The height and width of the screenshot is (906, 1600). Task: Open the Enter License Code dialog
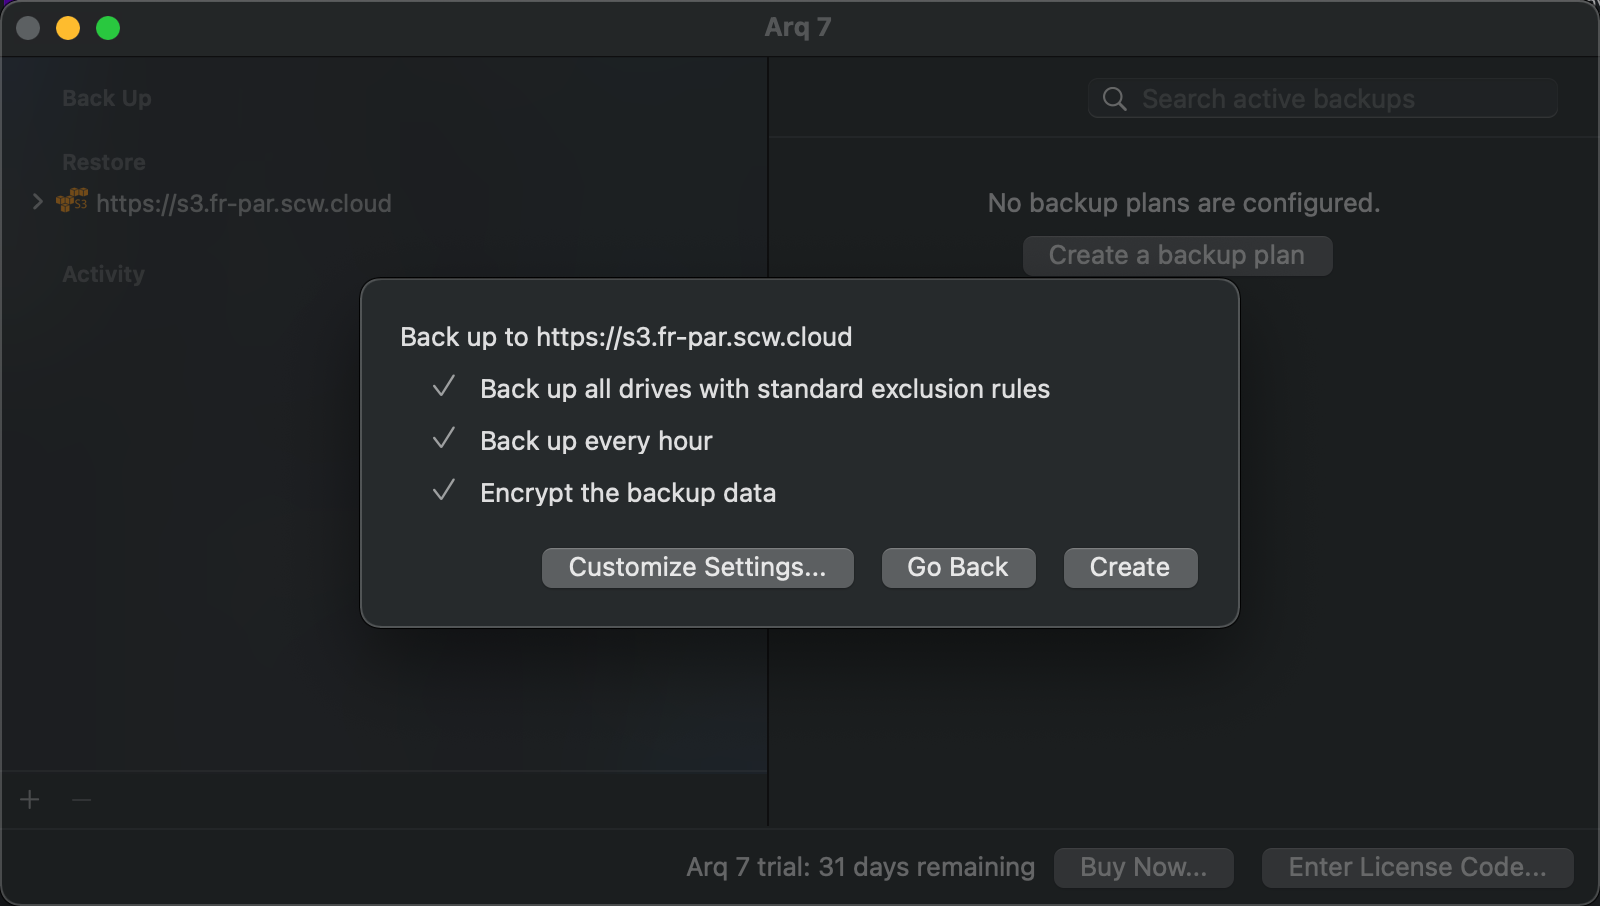[1417, 868]
